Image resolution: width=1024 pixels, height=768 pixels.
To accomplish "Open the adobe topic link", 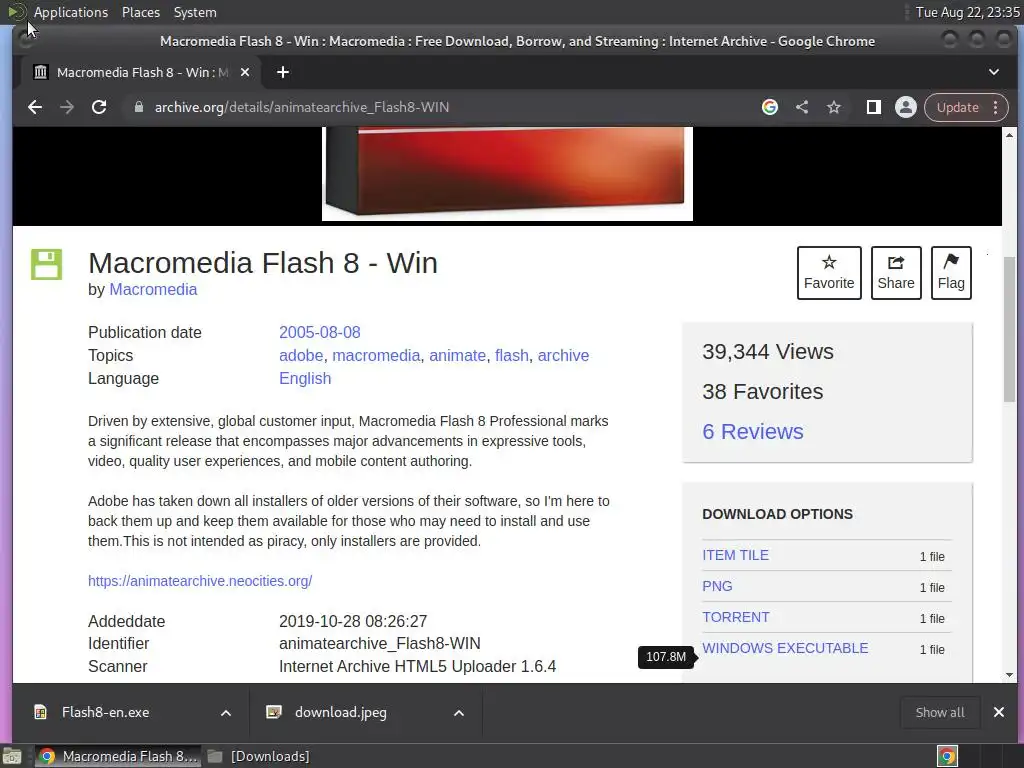I will coord(300,355).
